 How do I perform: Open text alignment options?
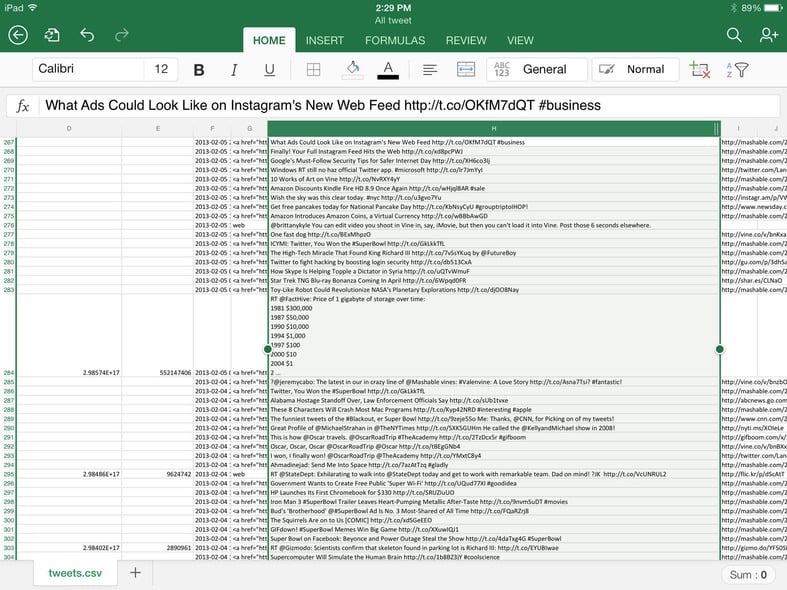[x=430, y=70]
